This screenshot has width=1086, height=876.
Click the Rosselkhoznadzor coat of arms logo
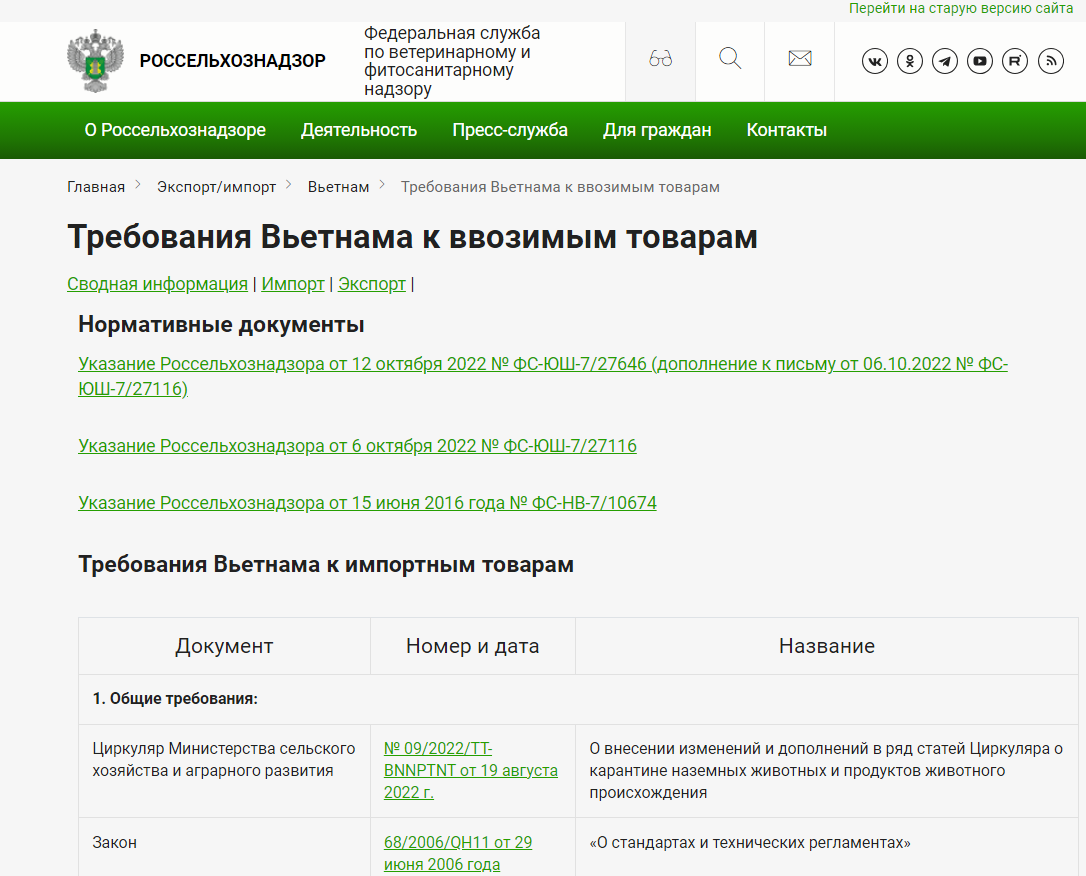pyautogui.click(x=96, y=61)
